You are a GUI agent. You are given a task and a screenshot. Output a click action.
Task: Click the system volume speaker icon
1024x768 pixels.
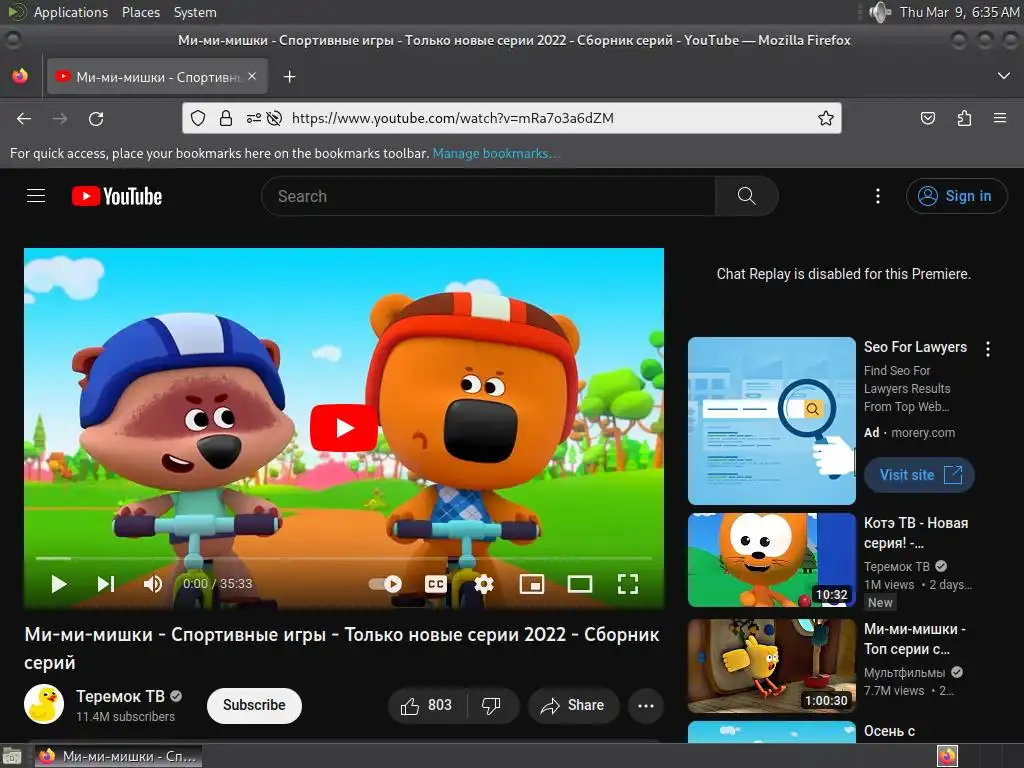tap(880, 12)
